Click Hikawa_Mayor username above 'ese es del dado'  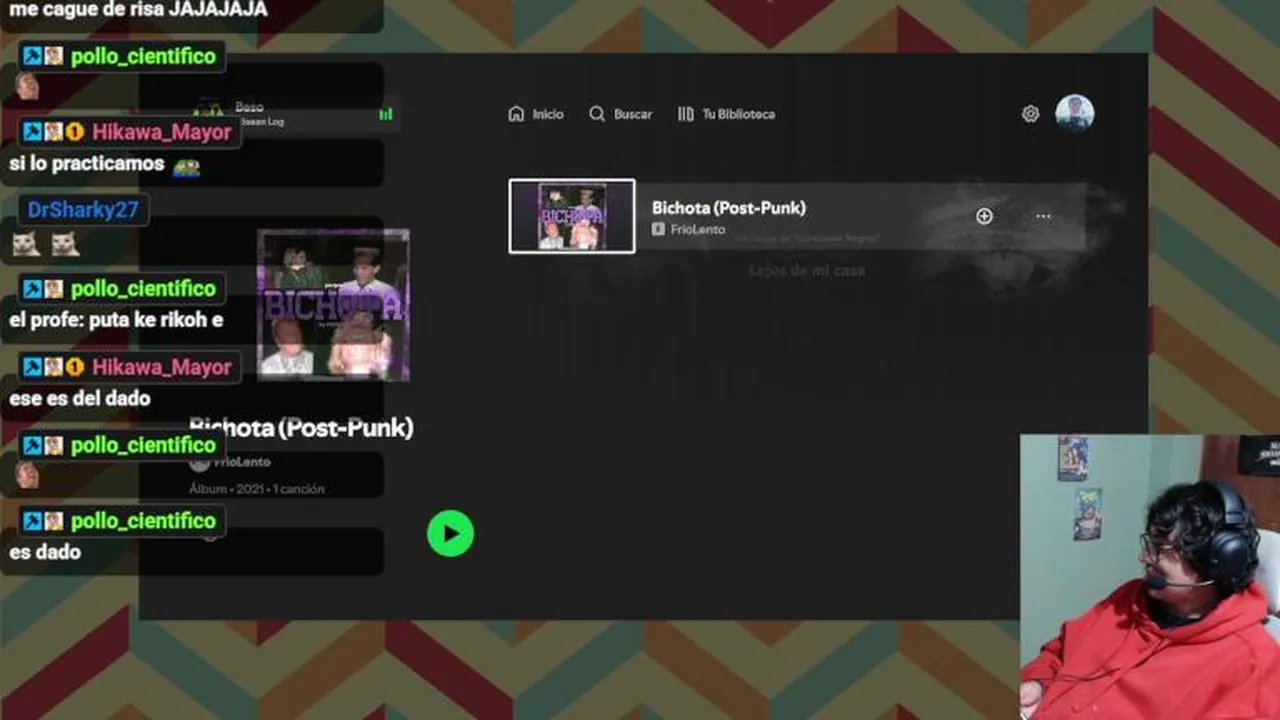(162, 367)
